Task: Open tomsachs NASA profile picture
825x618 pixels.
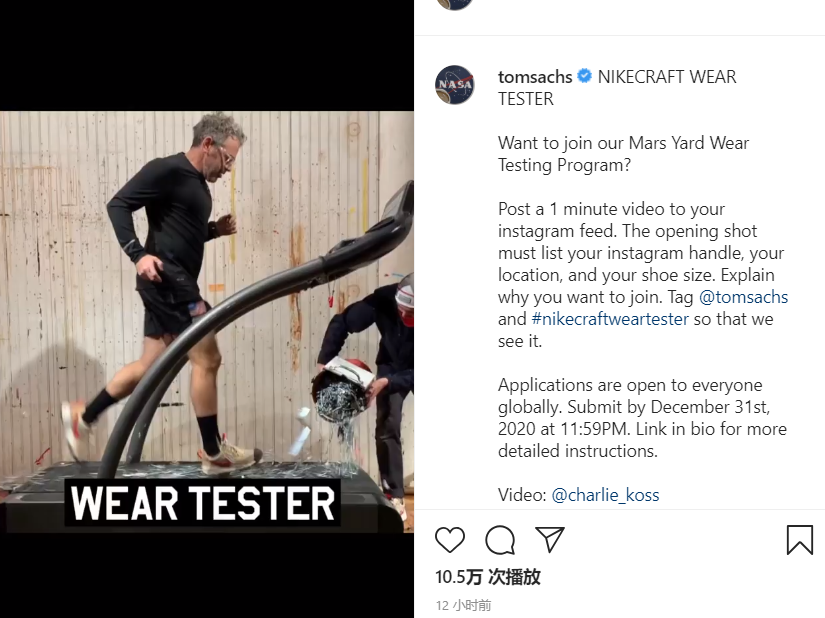Action: [x=455, y=85]
